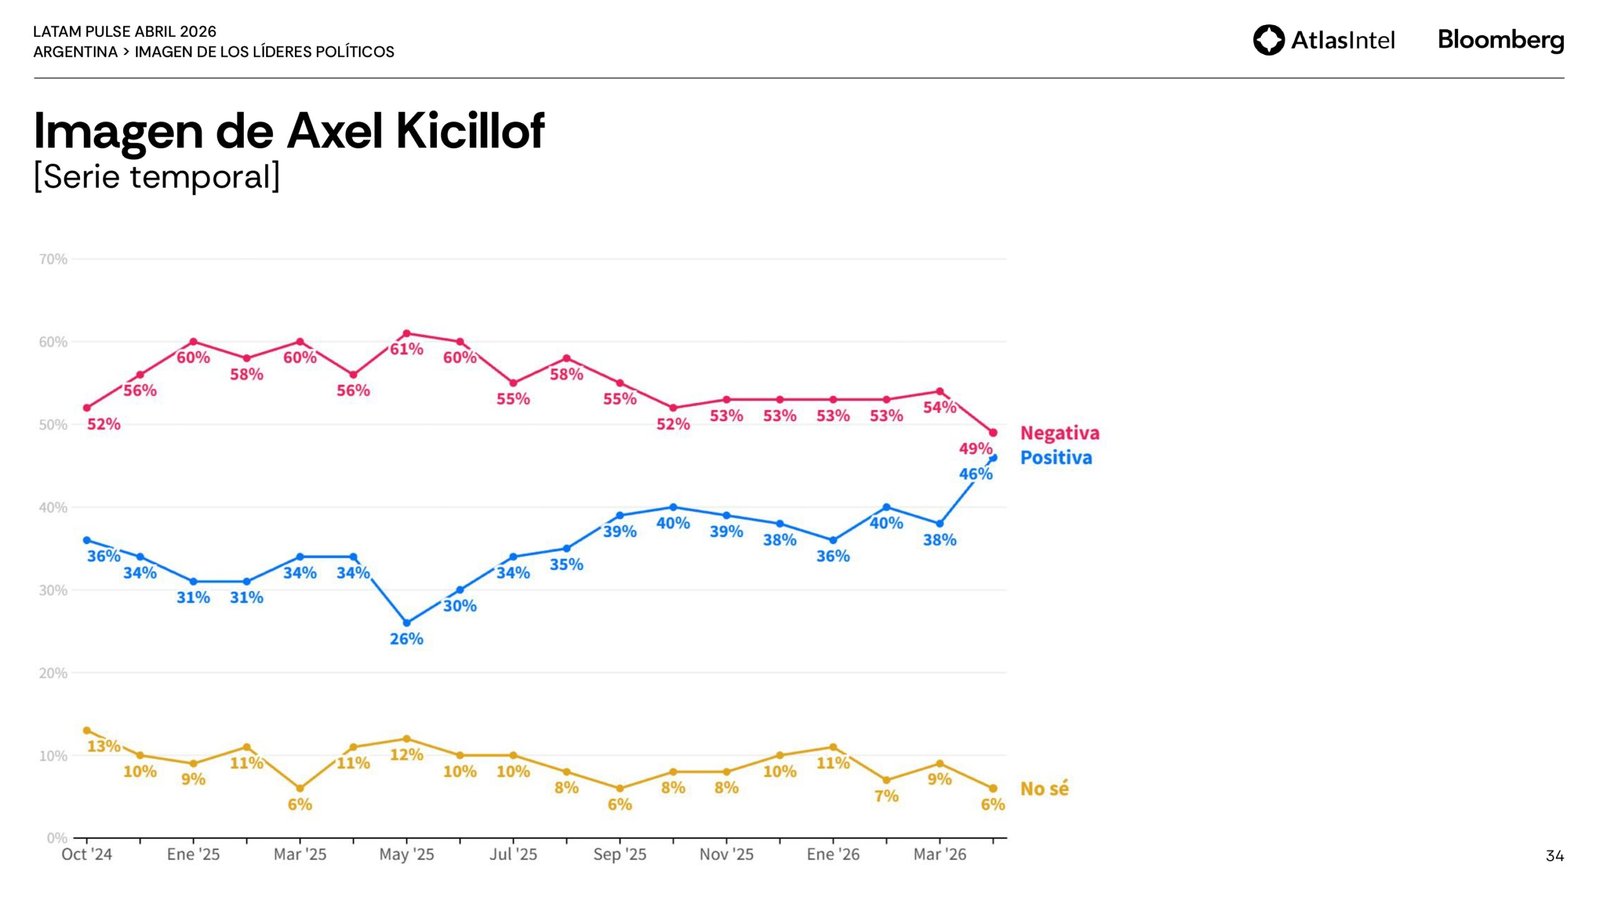The image size is (1600, 900).
Task: Click the AtlasIntel circular logo icon
Action: pyautogui.click(x=1268, y=40)
